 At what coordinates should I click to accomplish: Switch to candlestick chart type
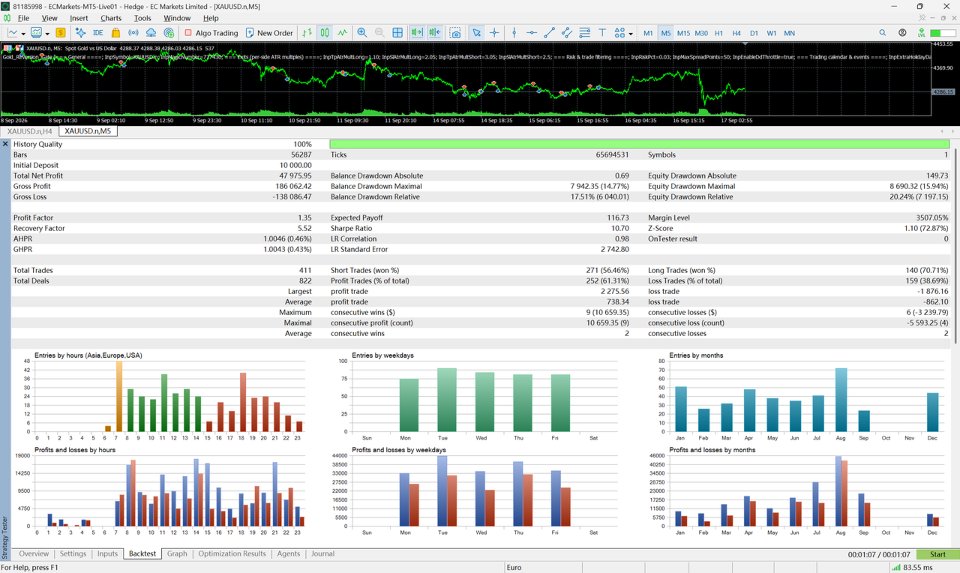pyautogui.click(x=324, y=32)
